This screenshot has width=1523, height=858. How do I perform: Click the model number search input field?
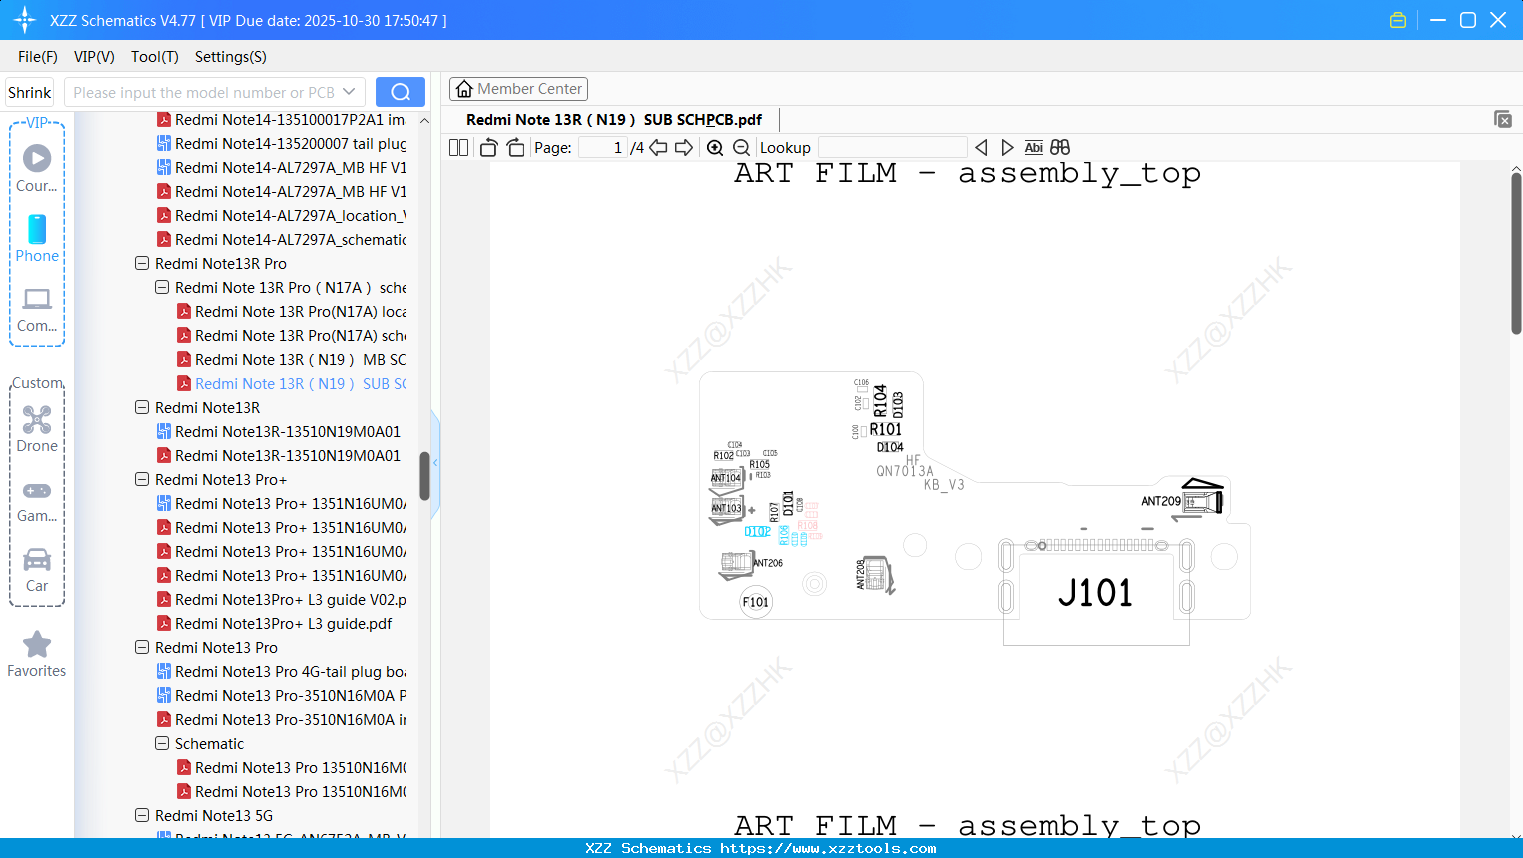(205, 92)
